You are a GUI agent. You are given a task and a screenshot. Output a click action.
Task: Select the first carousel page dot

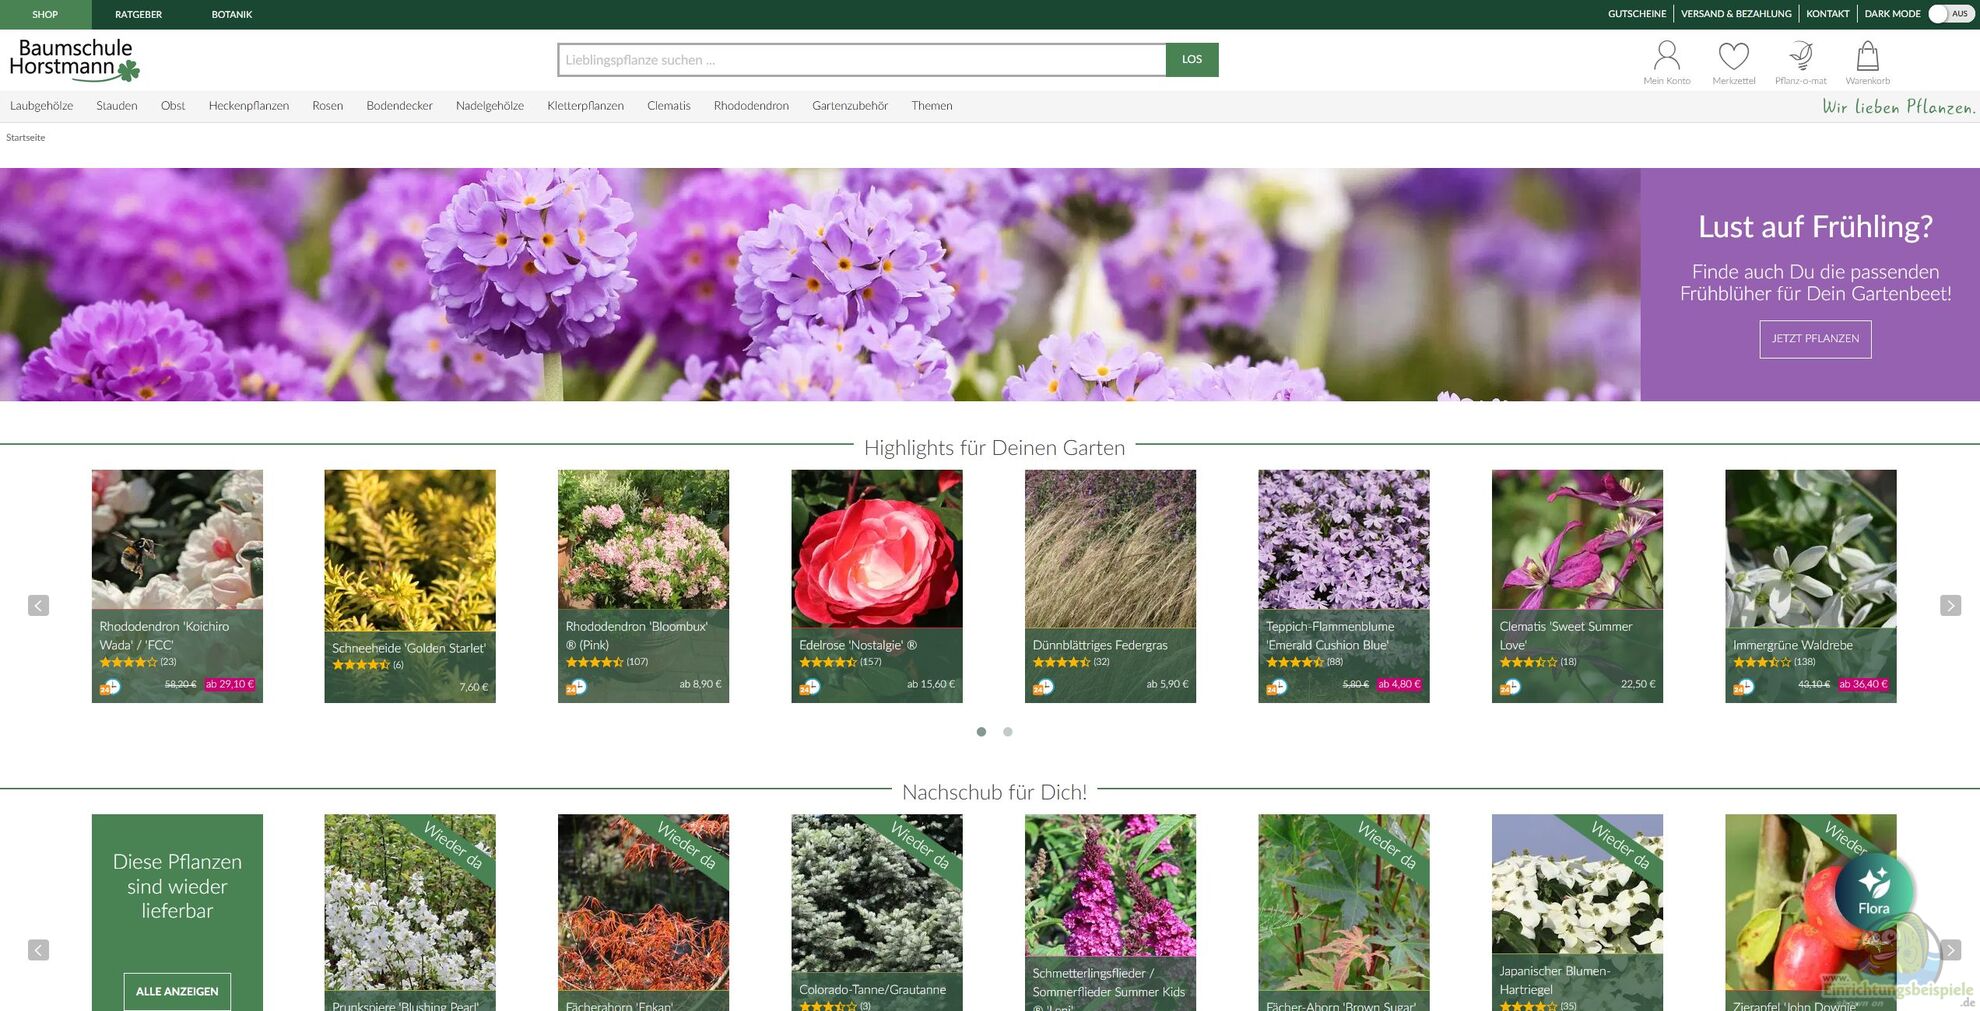click(981, 732)
